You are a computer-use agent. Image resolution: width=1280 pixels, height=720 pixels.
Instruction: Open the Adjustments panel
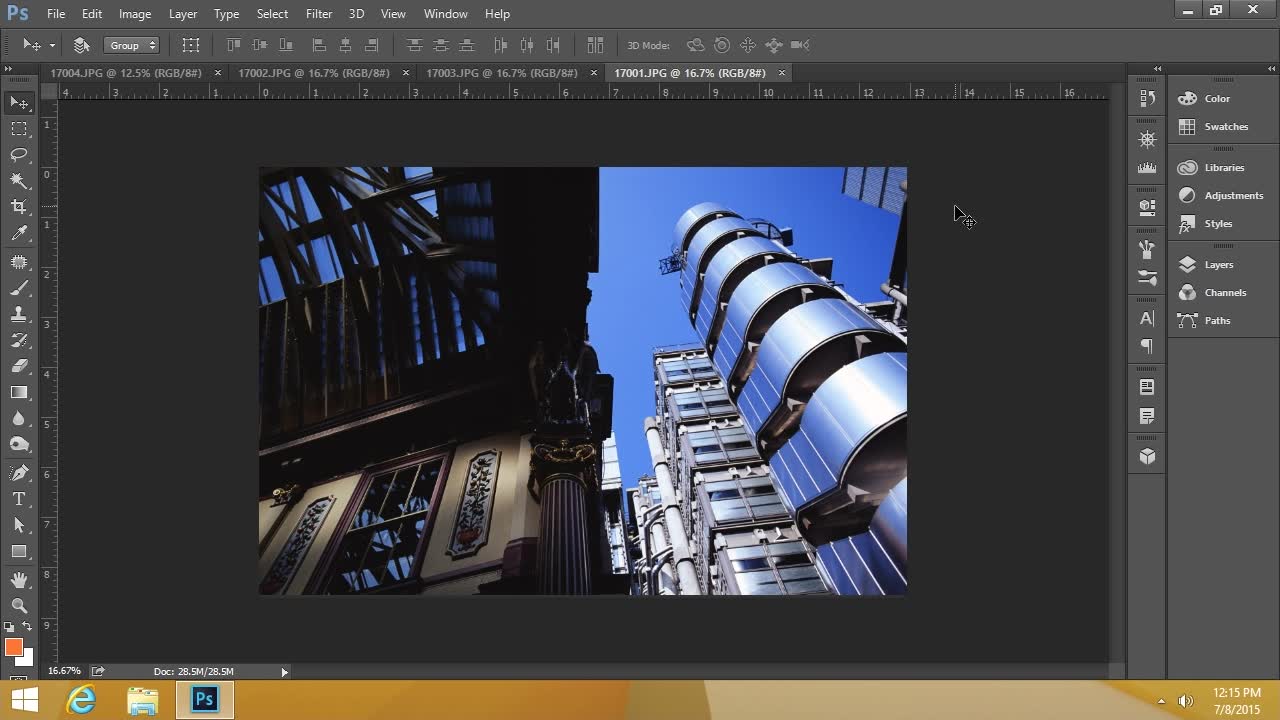tap(1233, 196)
